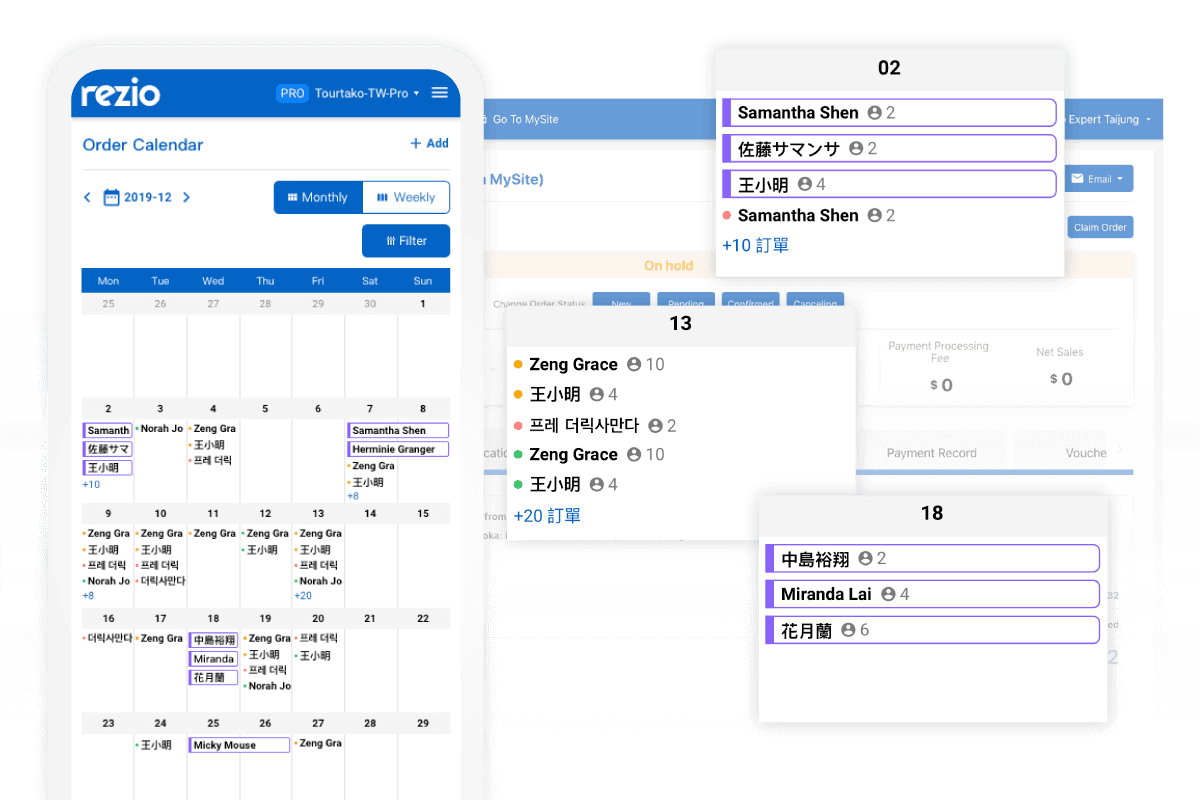Go to previous month arrow
The width and height of the screenshot is (1200, 800).
87,198
